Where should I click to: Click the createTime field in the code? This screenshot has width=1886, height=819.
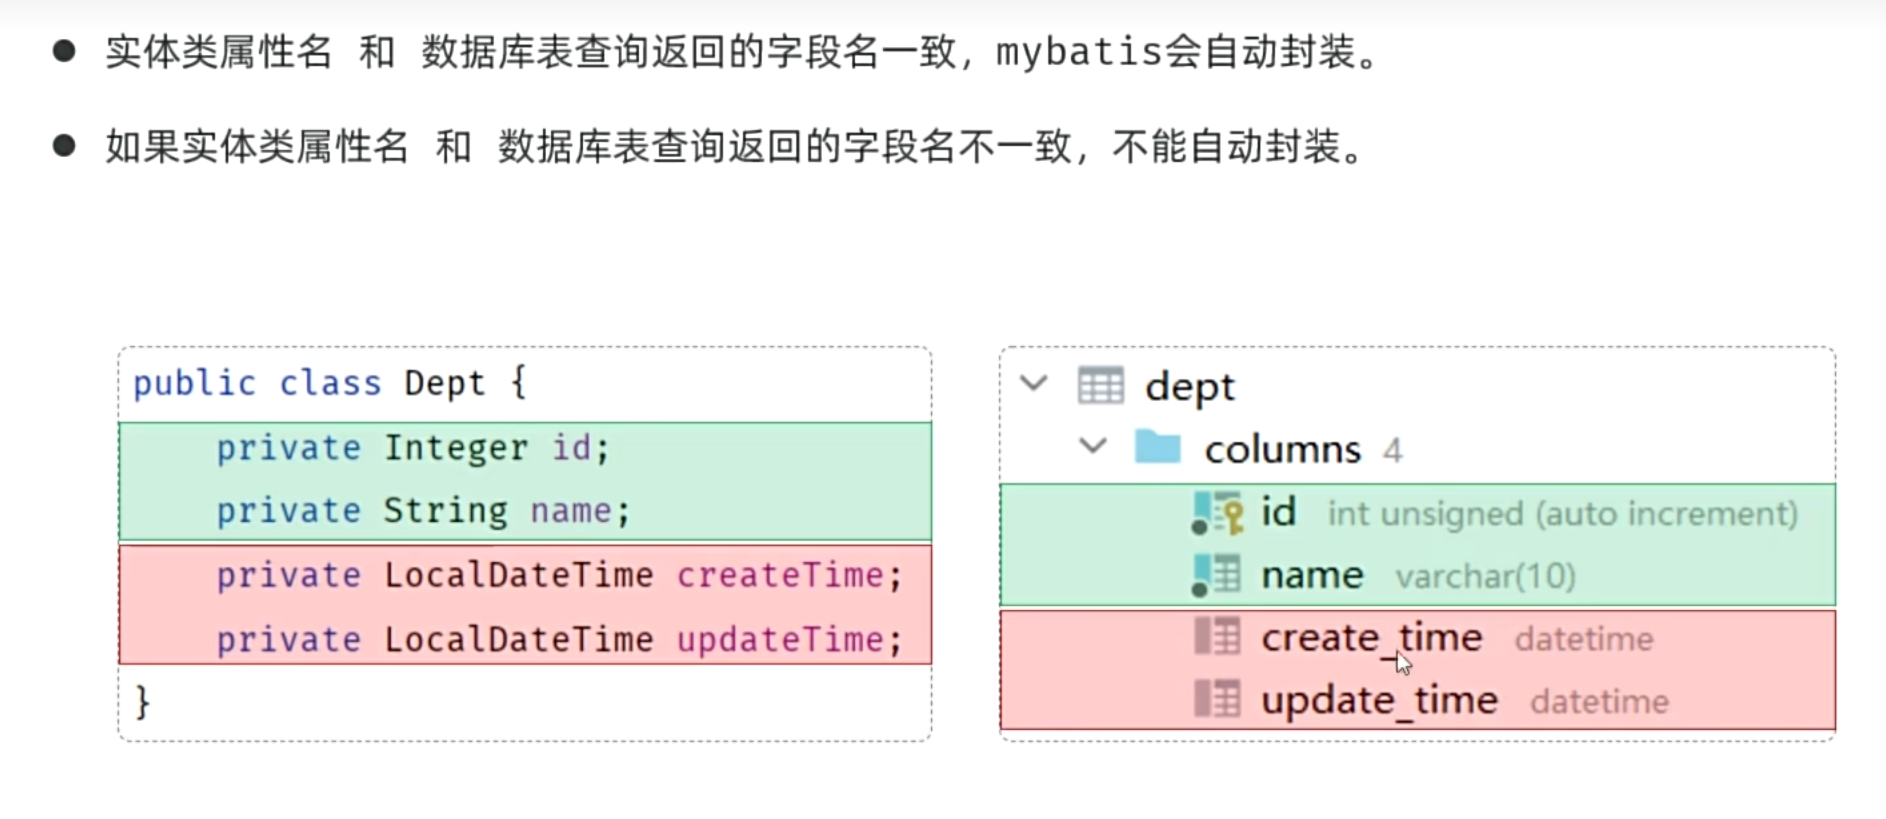click(779, 576)
